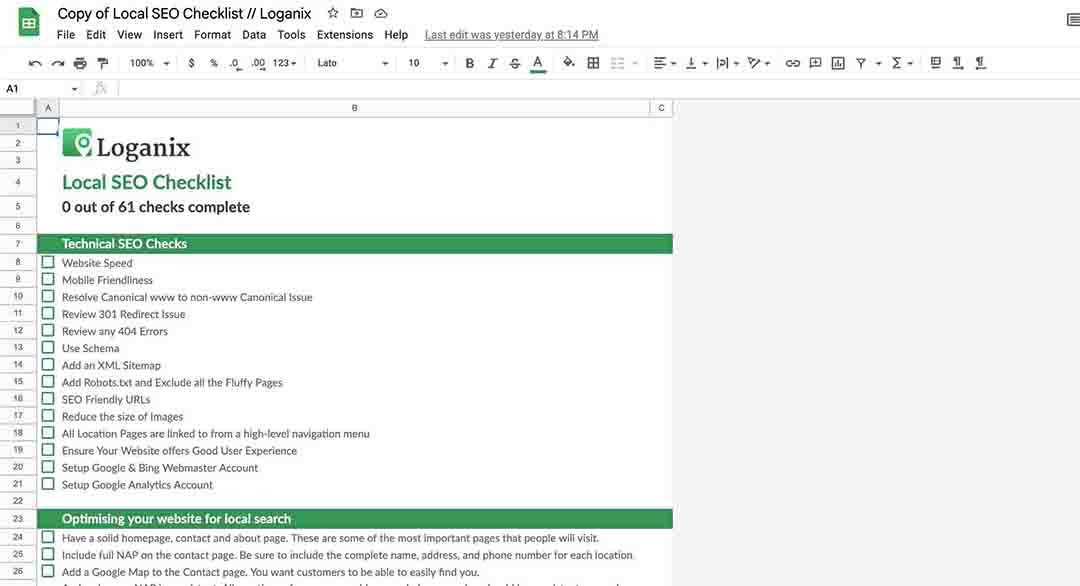Image resolution: width=1080 pixels, height=586 pixels.
Task: Star this document
Action: click(333, 13)
